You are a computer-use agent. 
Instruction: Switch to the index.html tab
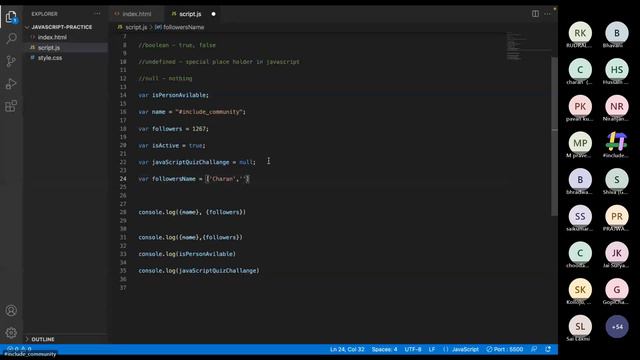pyautogui.click(x=137, y=14)
